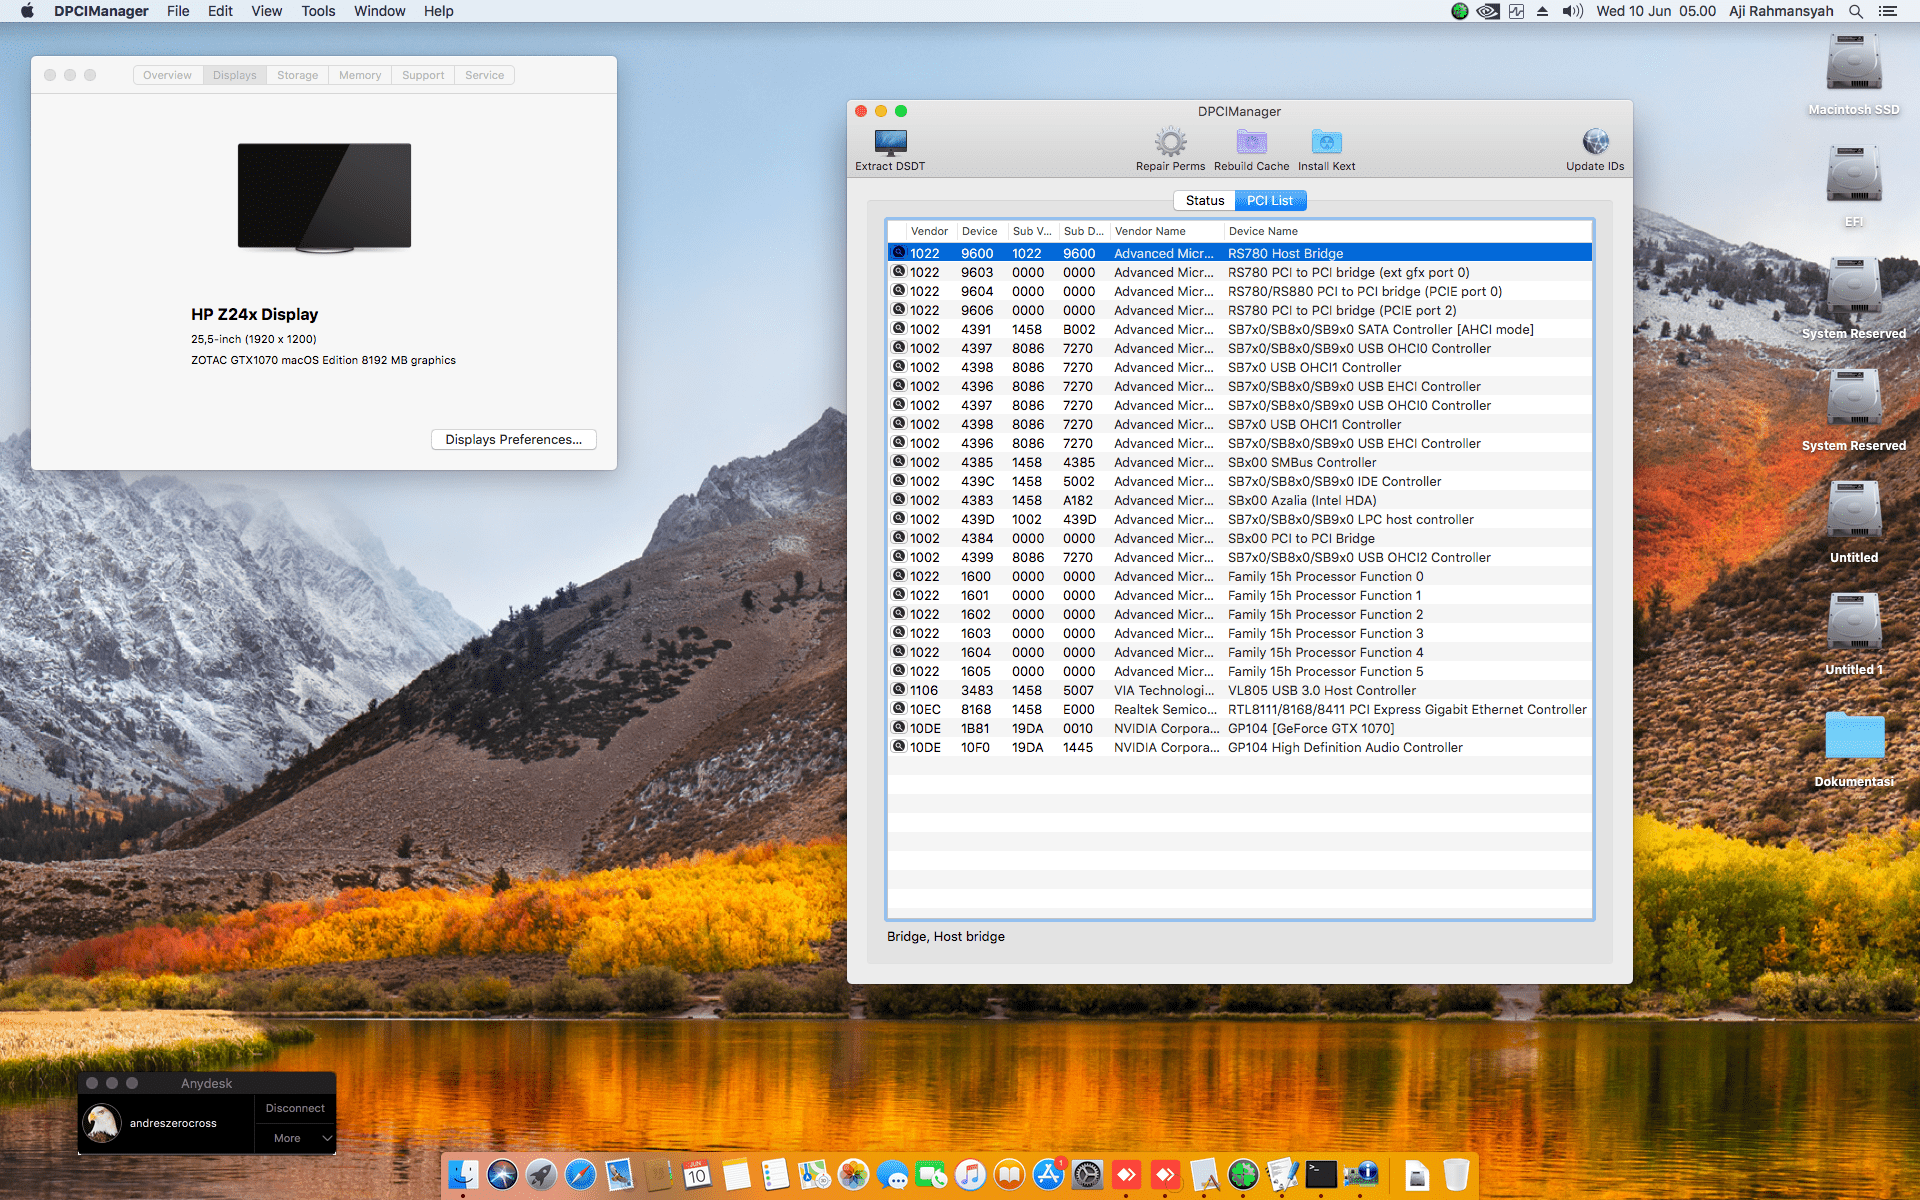This screenshot has width=1920, height=1200.
Task: Open Terminal from the dock
Action: 1321,1174
